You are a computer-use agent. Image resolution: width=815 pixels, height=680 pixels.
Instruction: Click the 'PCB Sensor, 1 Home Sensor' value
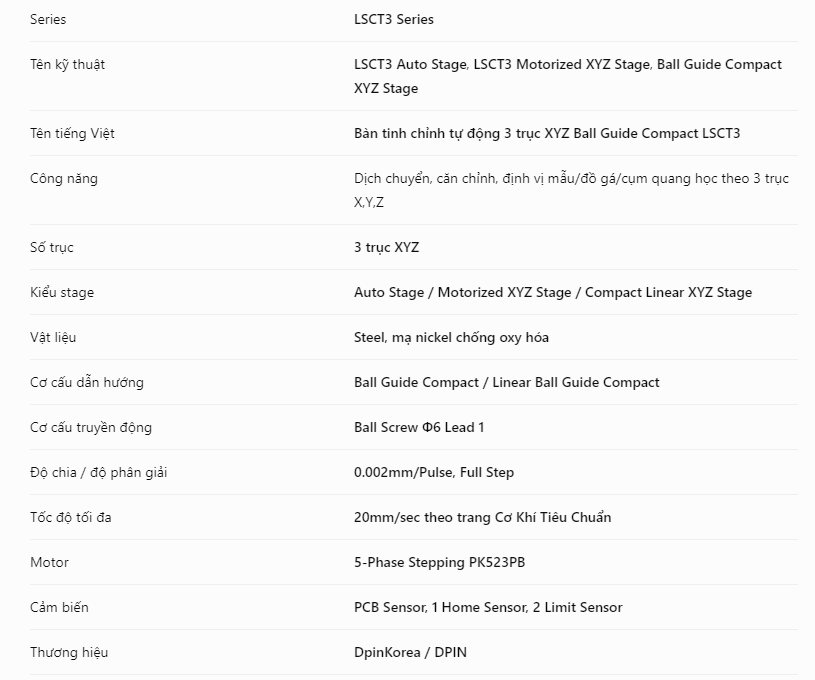coord(488,608)
